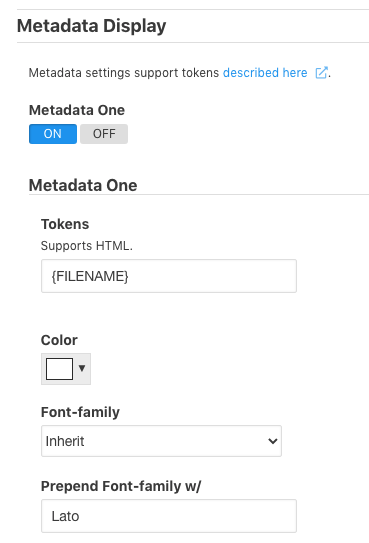Click 'Metadata settings support tokens' description text

point(124,73)
